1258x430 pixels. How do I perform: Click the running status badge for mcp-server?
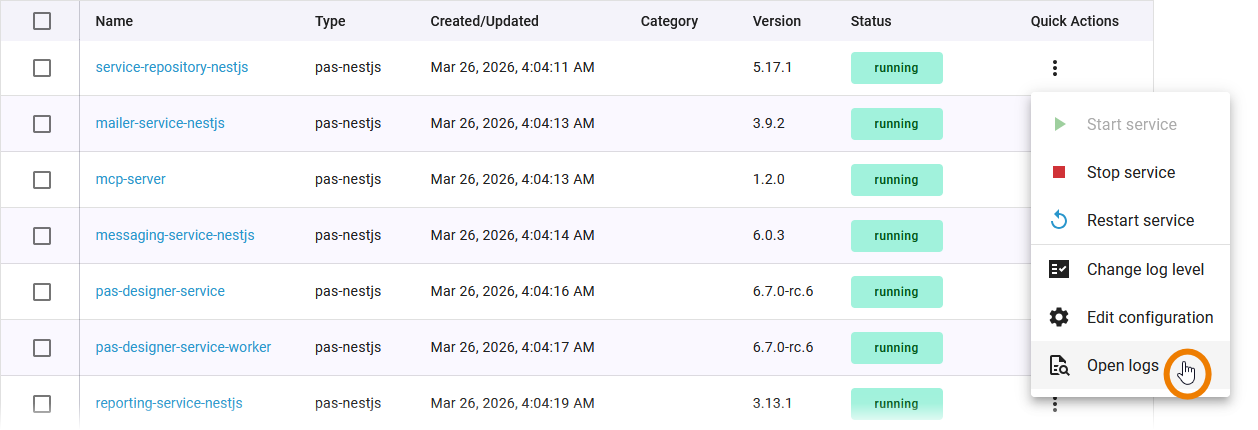pyautogui.click(x=896, y=180)
